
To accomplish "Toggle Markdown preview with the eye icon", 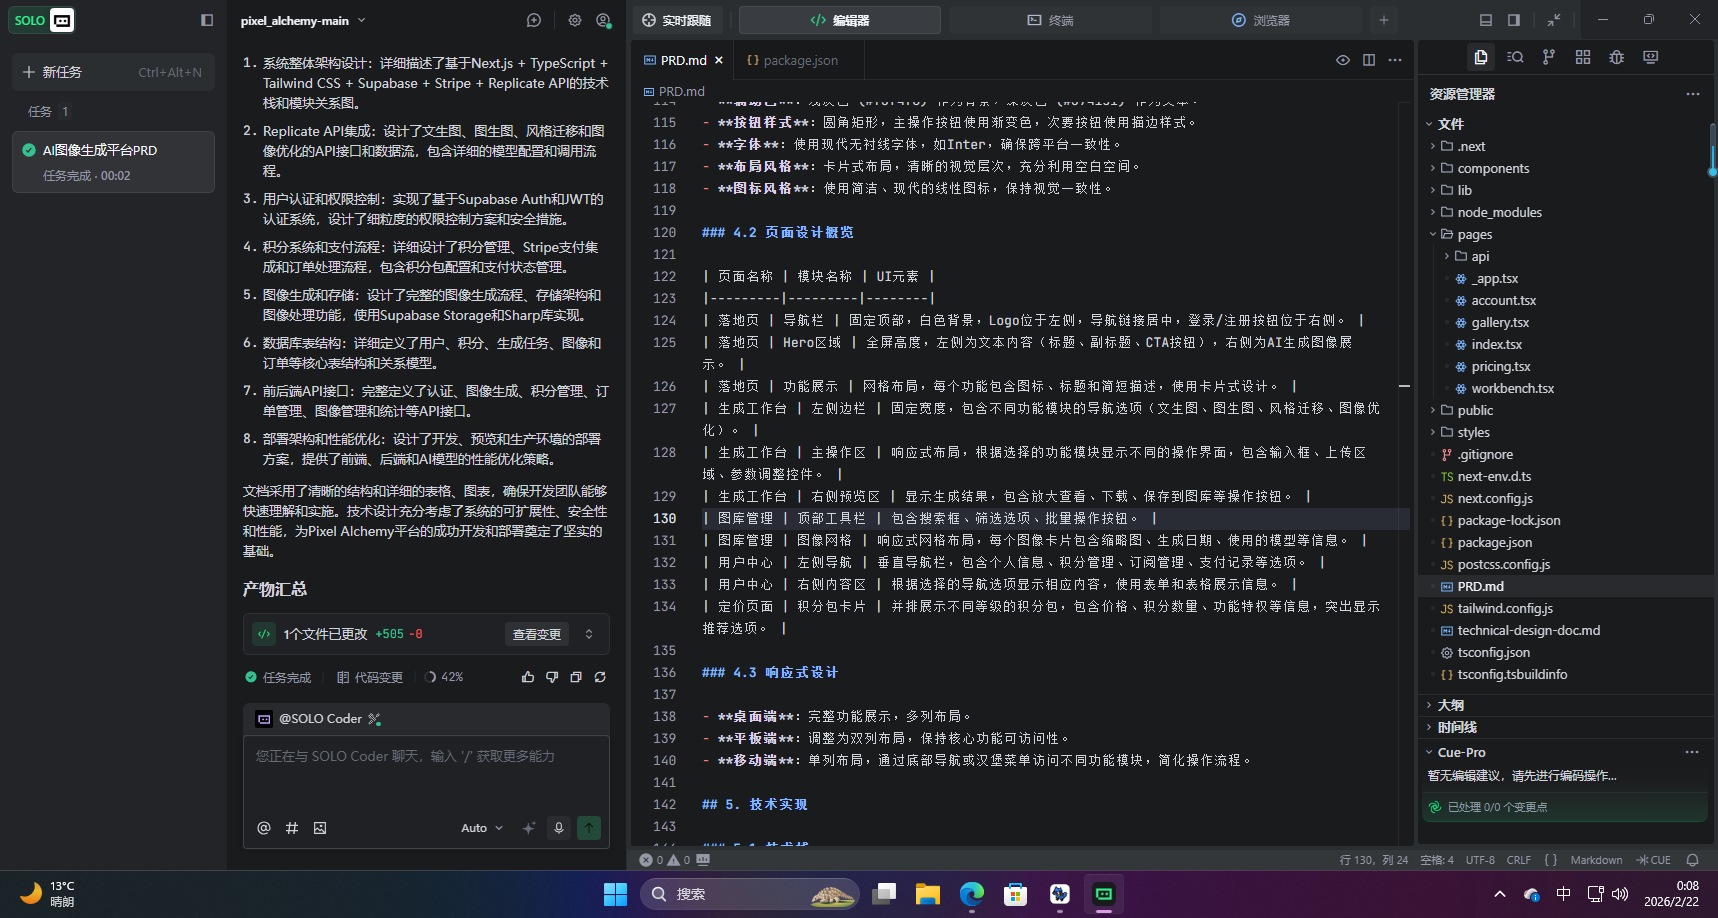I will coord(1342,60).
